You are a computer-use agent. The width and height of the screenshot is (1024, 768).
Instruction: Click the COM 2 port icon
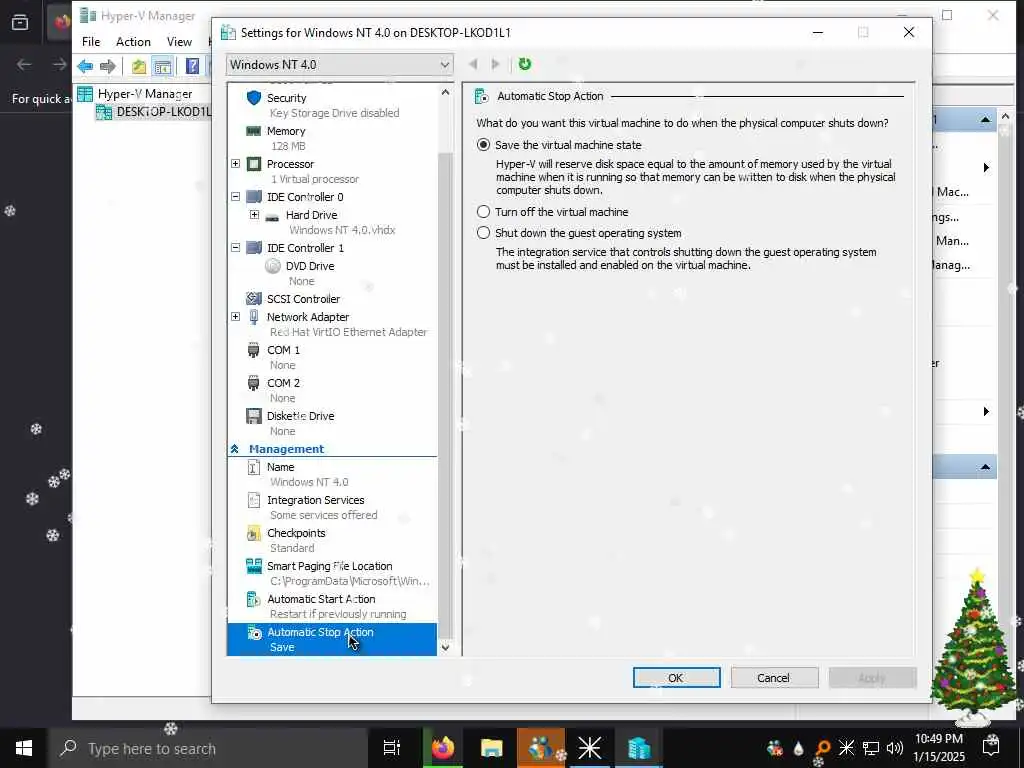[x=253, y=383]
